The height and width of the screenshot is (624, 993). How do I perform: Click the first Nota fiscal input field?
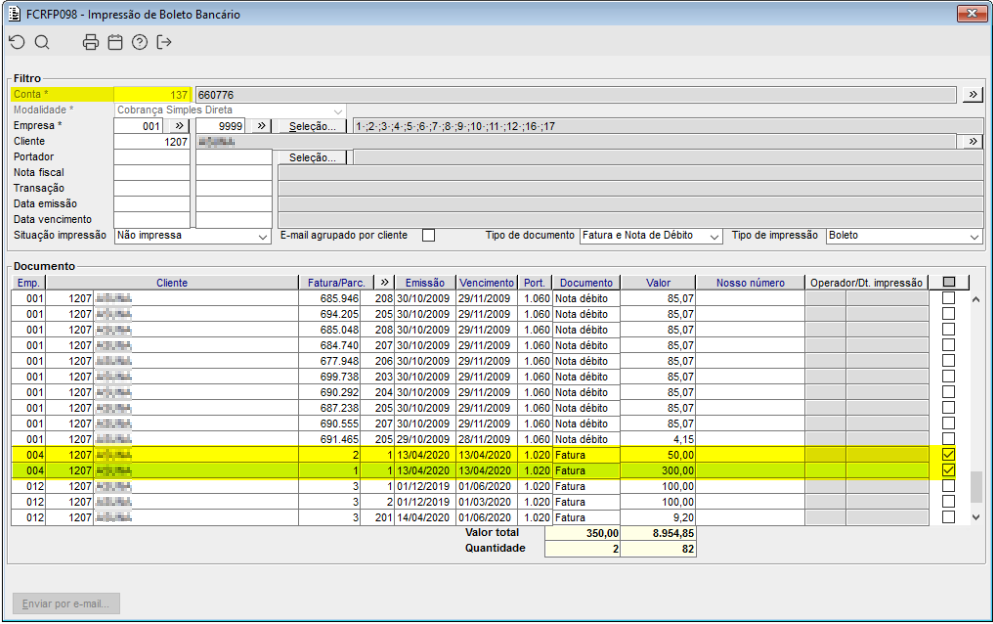coord(152,172)
